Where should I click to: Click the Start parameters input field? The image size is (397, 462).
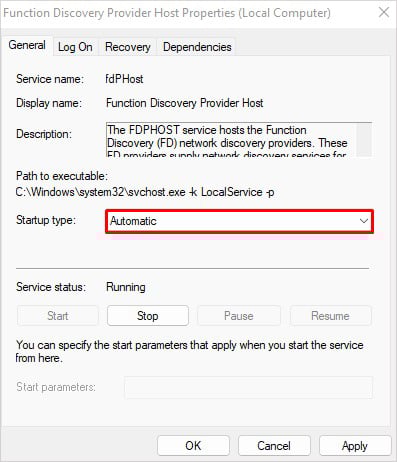248,387
